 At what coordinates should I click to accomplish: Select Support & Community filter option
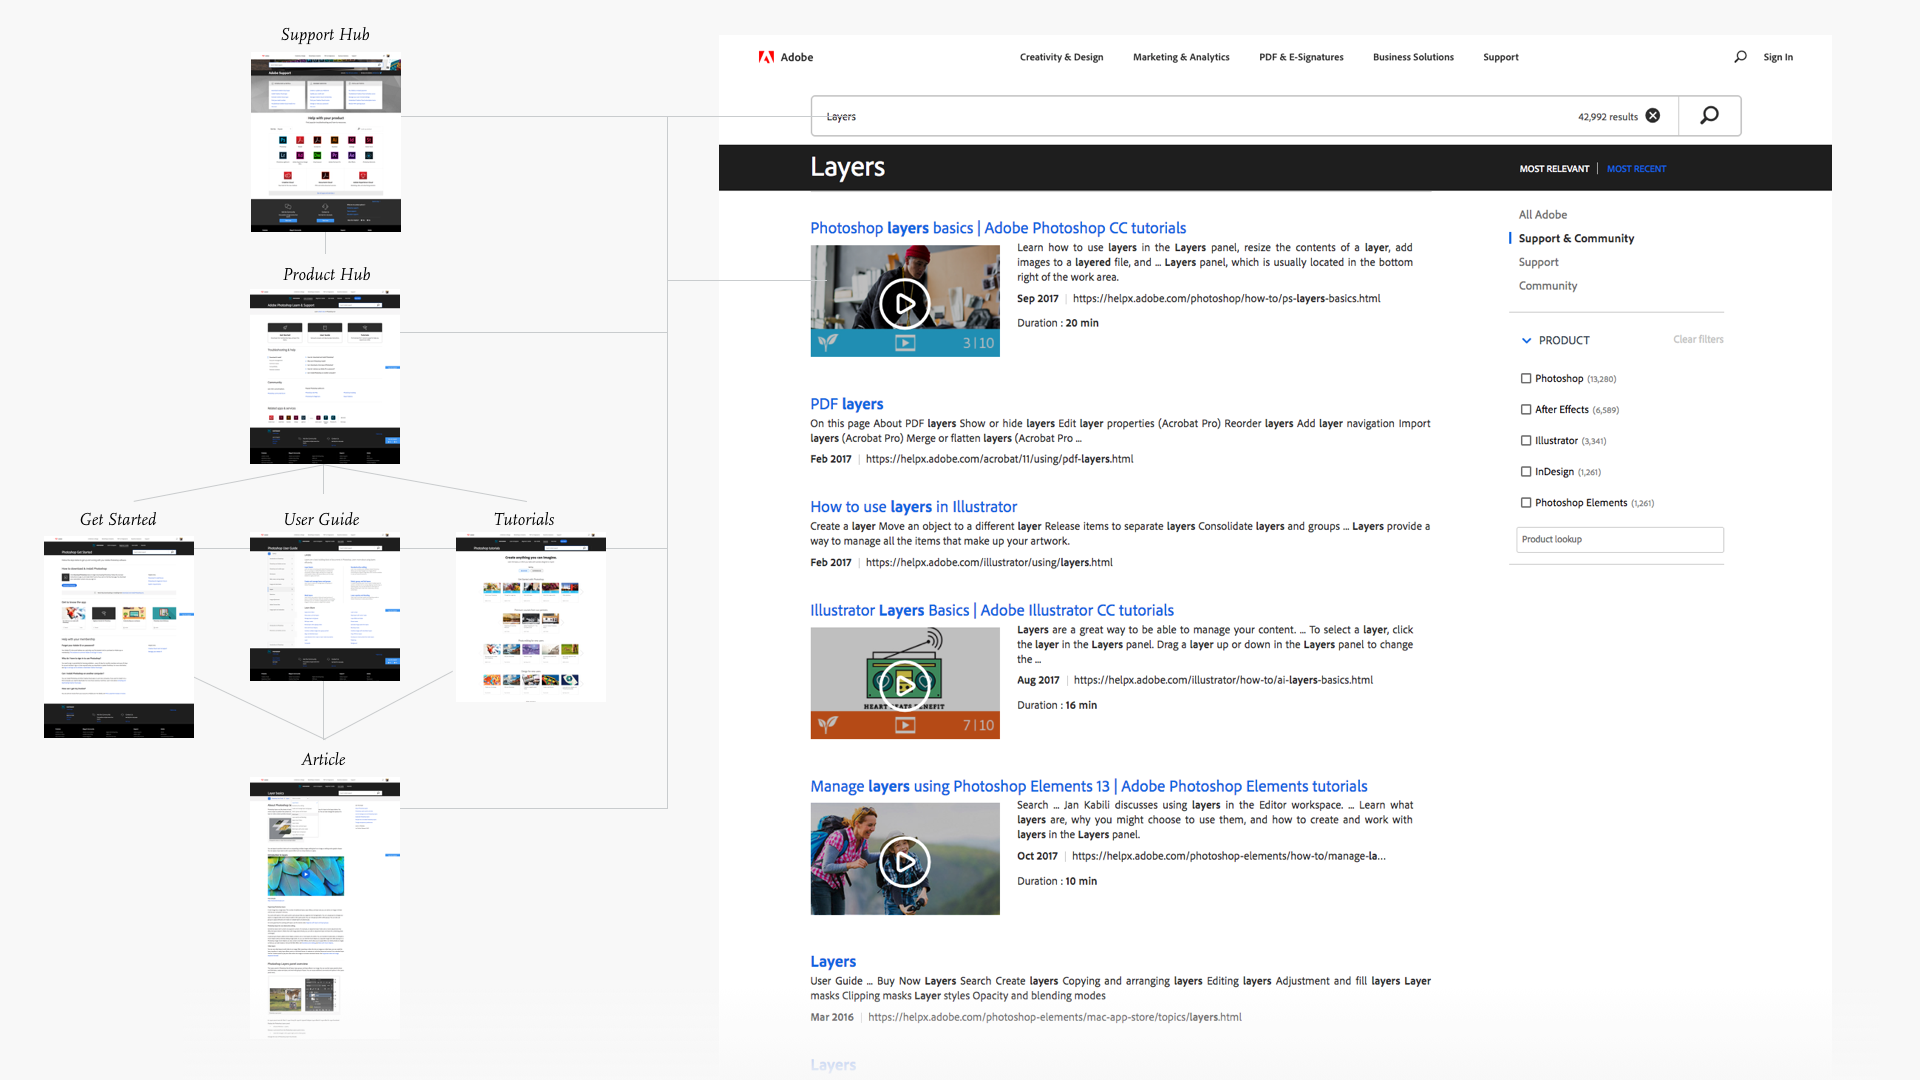1576,239
